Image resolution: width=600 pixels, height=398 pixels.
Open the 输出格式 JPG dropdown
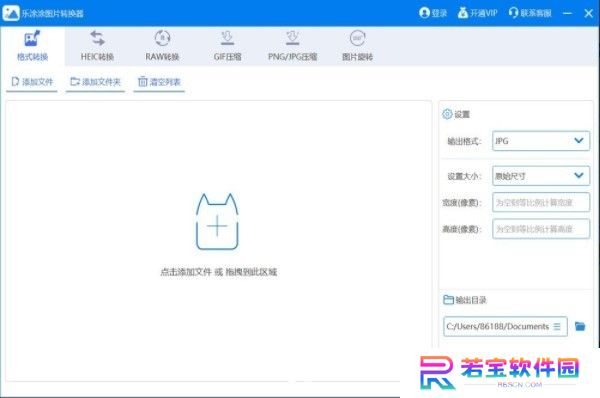(x=541, y=141)
